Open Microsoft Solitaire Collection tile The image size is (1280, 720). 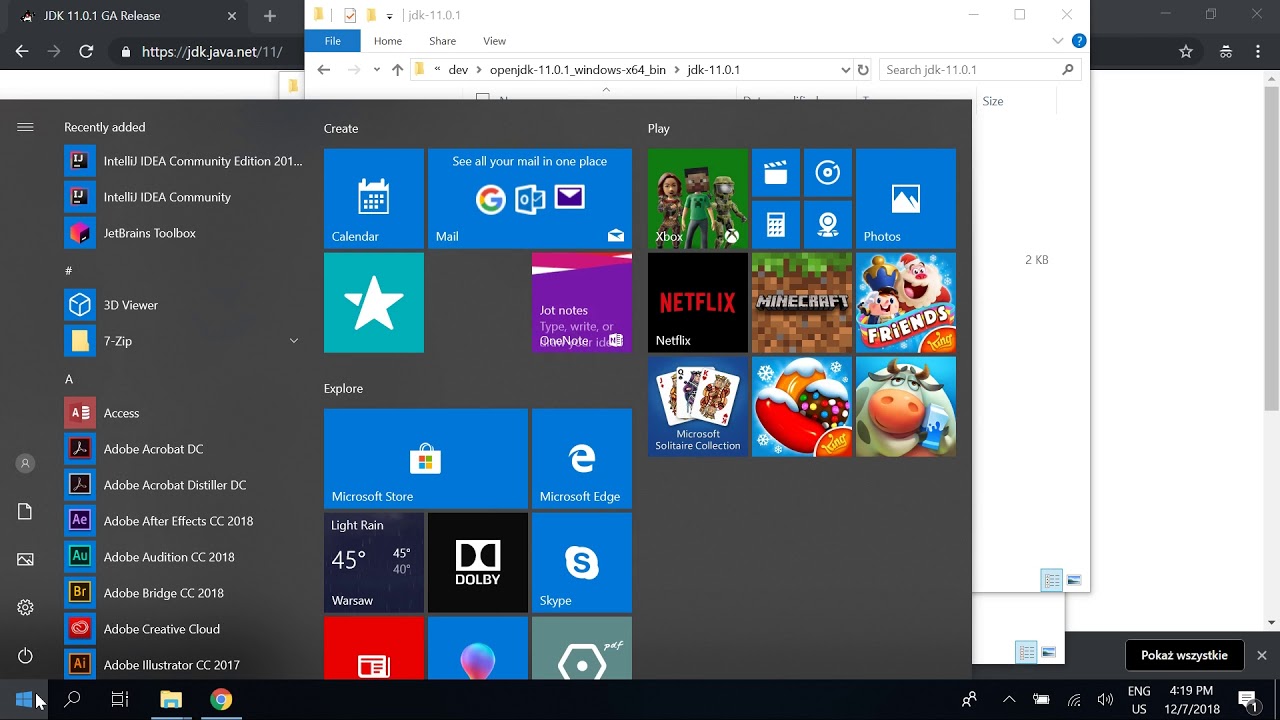coord(698,406)
